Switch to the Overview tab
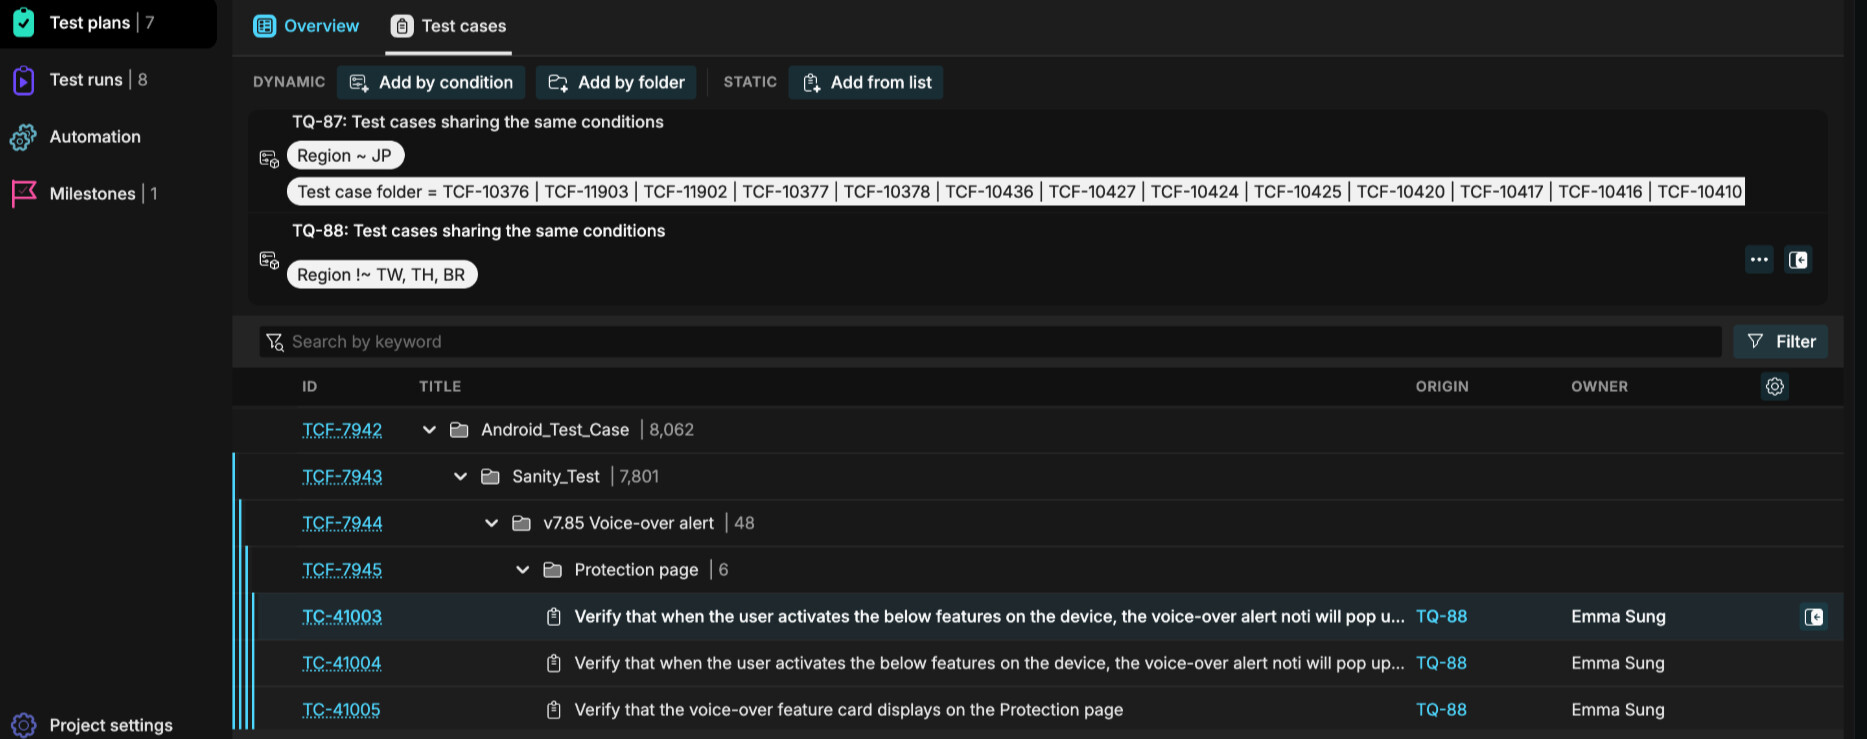 pyautogui.click(x=306, y=26)
